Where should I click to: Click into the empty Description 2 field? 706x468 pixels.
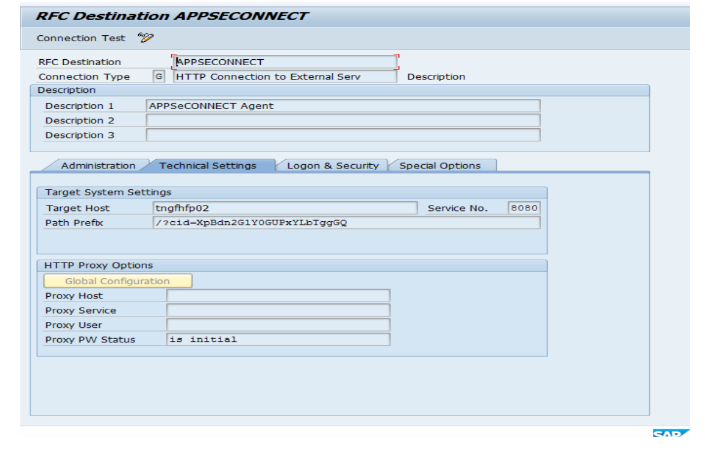point(342,121)
